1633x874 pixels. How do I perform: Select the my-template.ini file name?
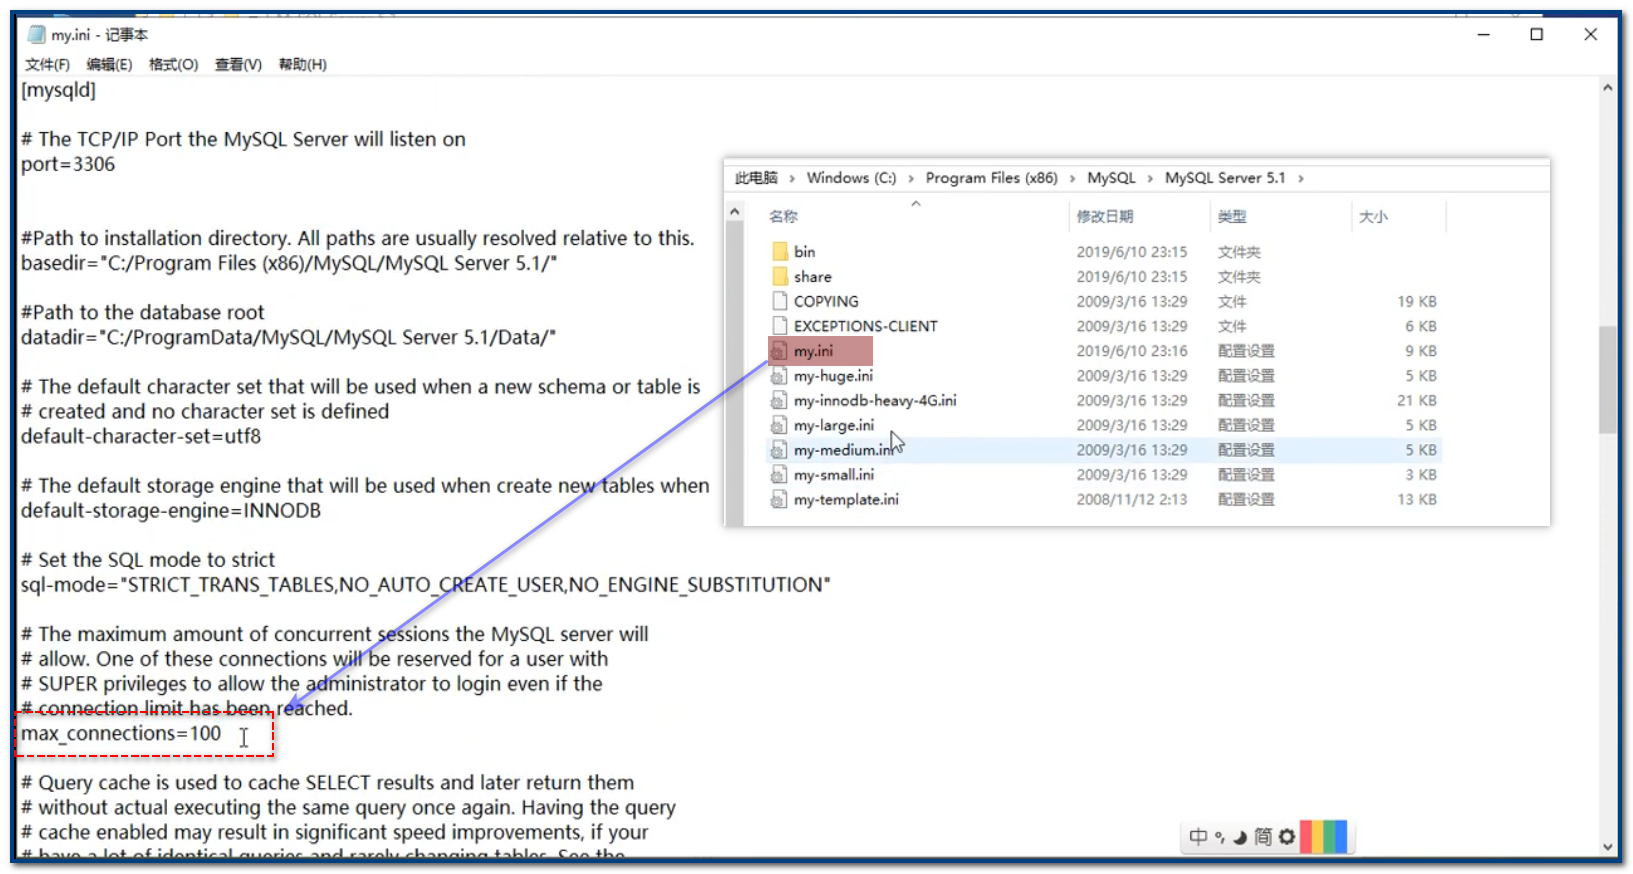(x=846, y=499)
